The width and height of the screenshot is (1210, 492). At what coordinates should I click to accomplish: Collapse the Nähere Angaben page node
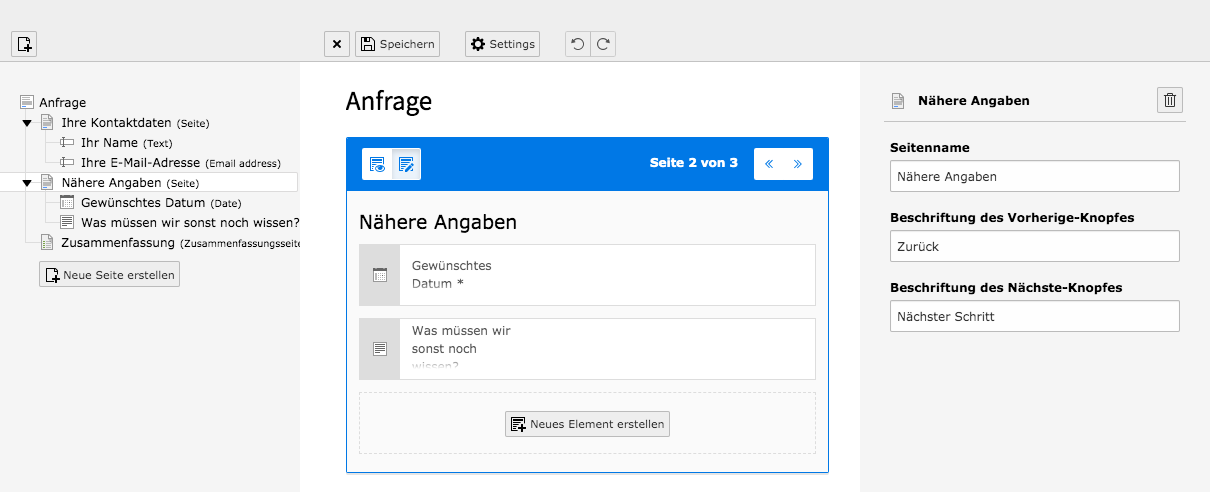(27, 183)
